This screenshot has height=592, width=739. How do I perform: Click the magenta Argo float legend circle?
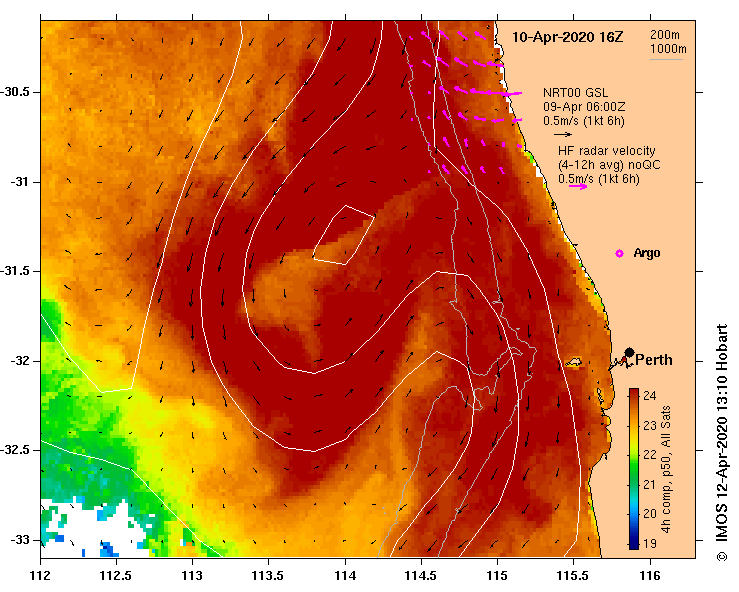click(619, 254)
